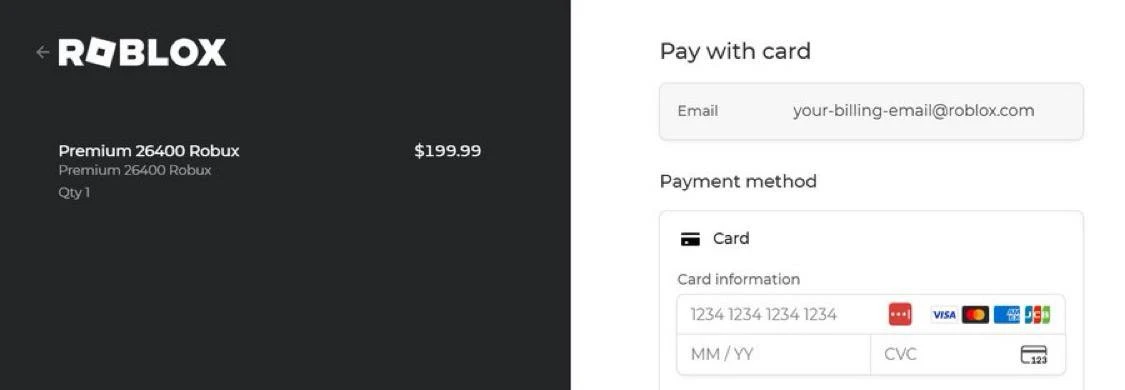Click the Pay with card heading
The width and height of the screenshot is (1125, 390).
click(x=735, y=52)
